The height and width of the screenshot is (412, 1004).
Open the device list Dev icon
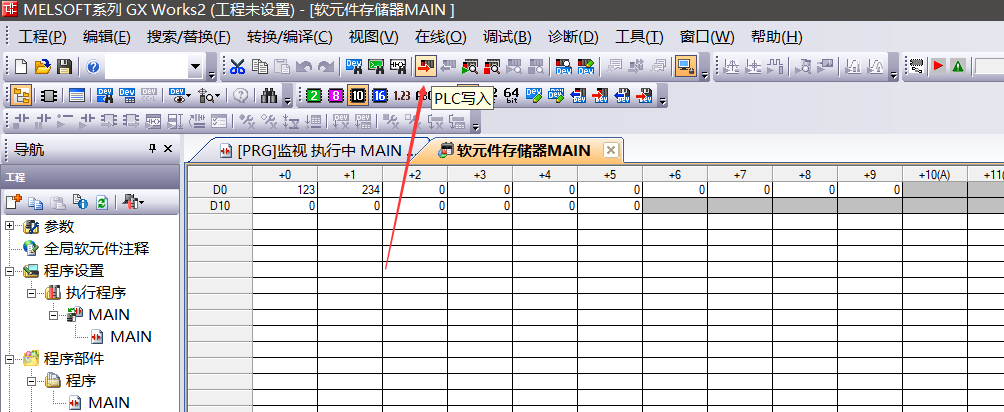(127, 96)
